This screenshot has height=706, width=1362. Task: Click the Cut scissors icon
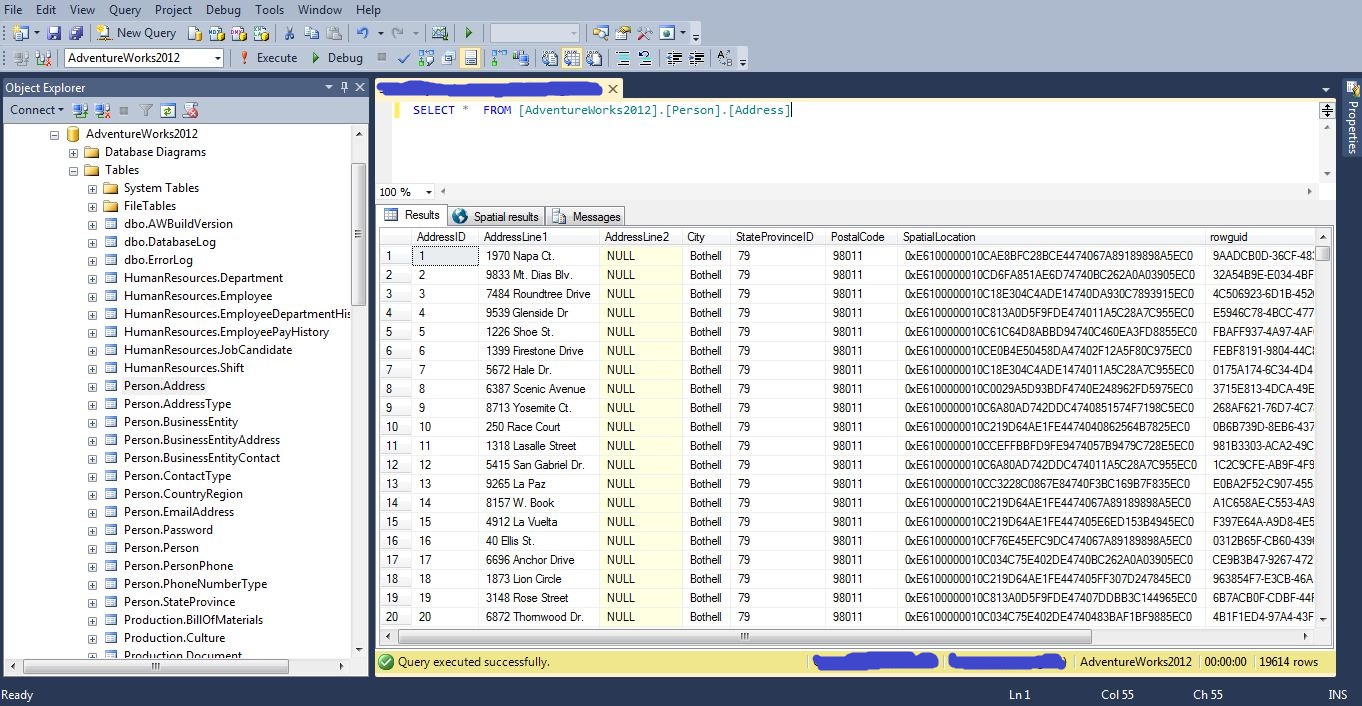coord(289,33)
